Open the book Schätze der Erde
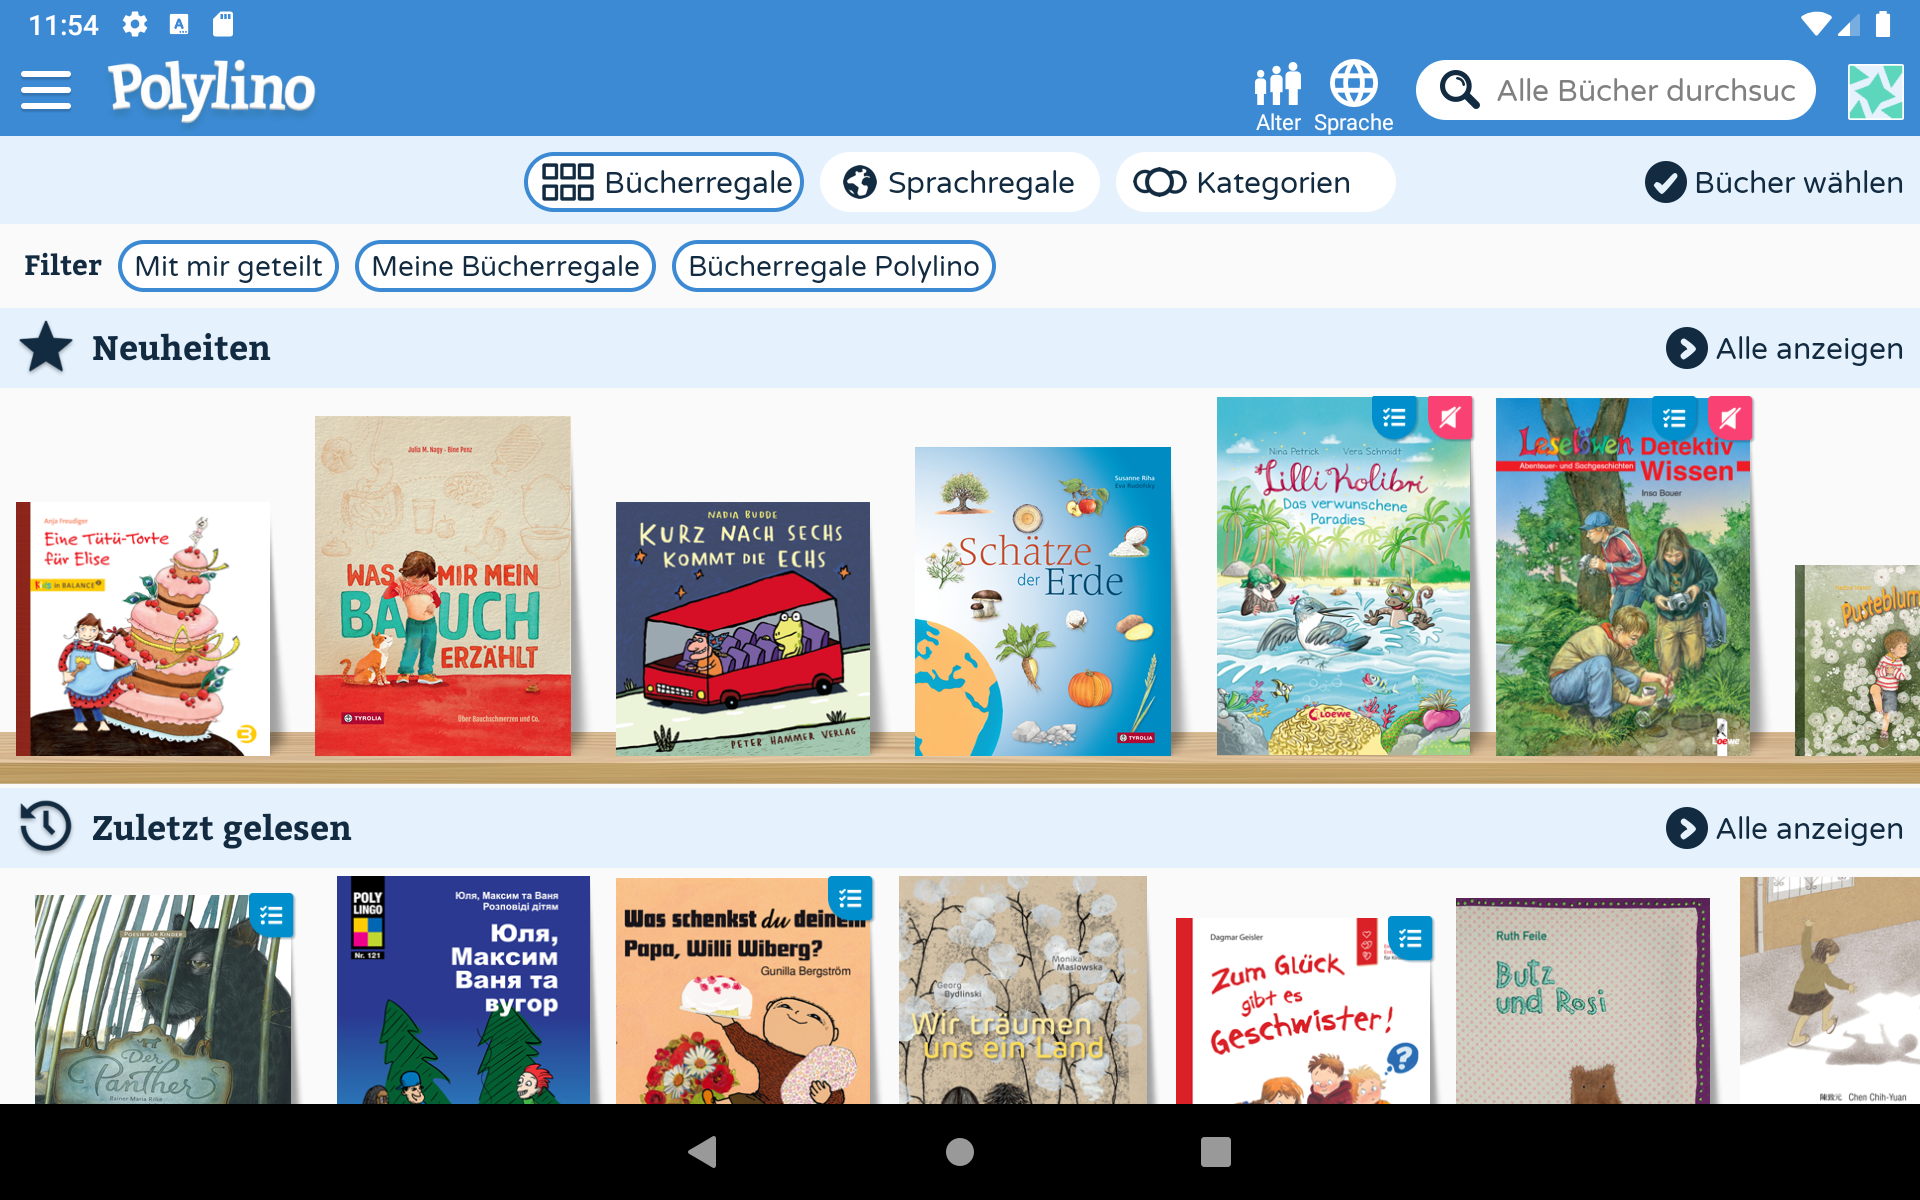1920x1200 pixels. pos(1043,601)
